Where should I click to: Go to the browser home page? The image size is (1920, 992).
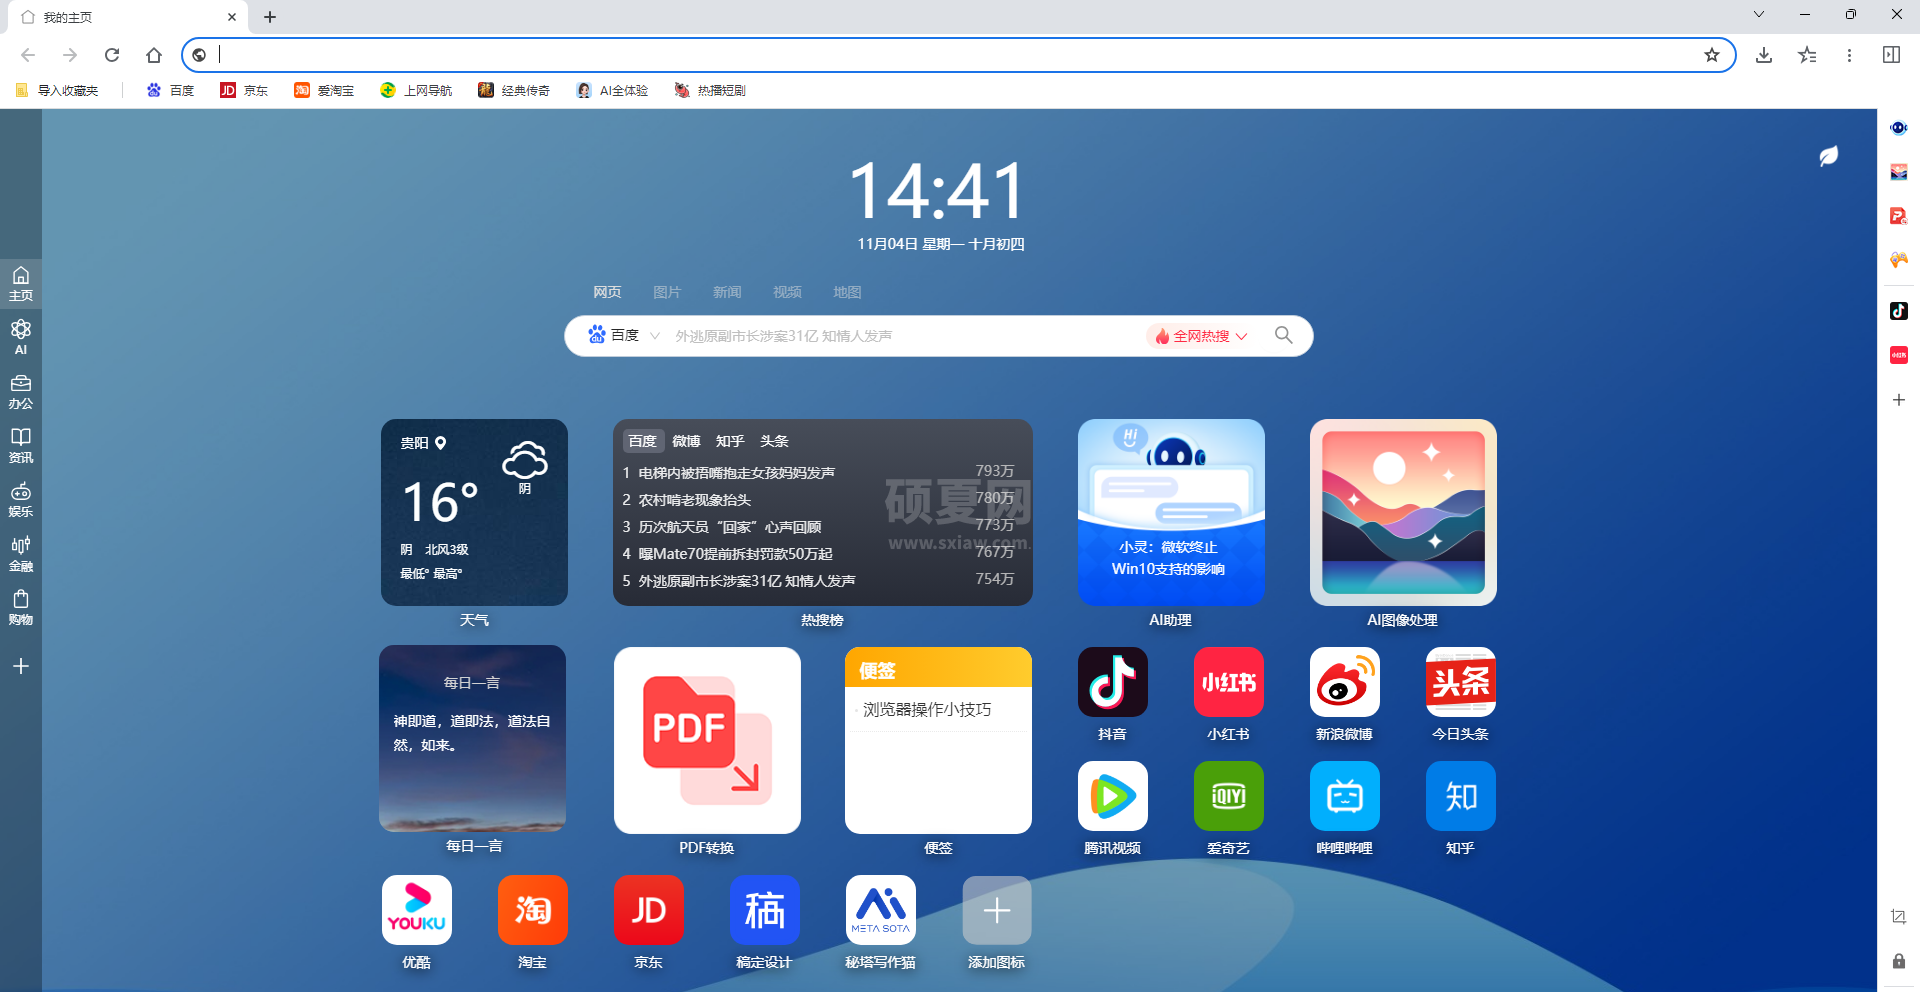pyautogui.click(x=153, y=55)
